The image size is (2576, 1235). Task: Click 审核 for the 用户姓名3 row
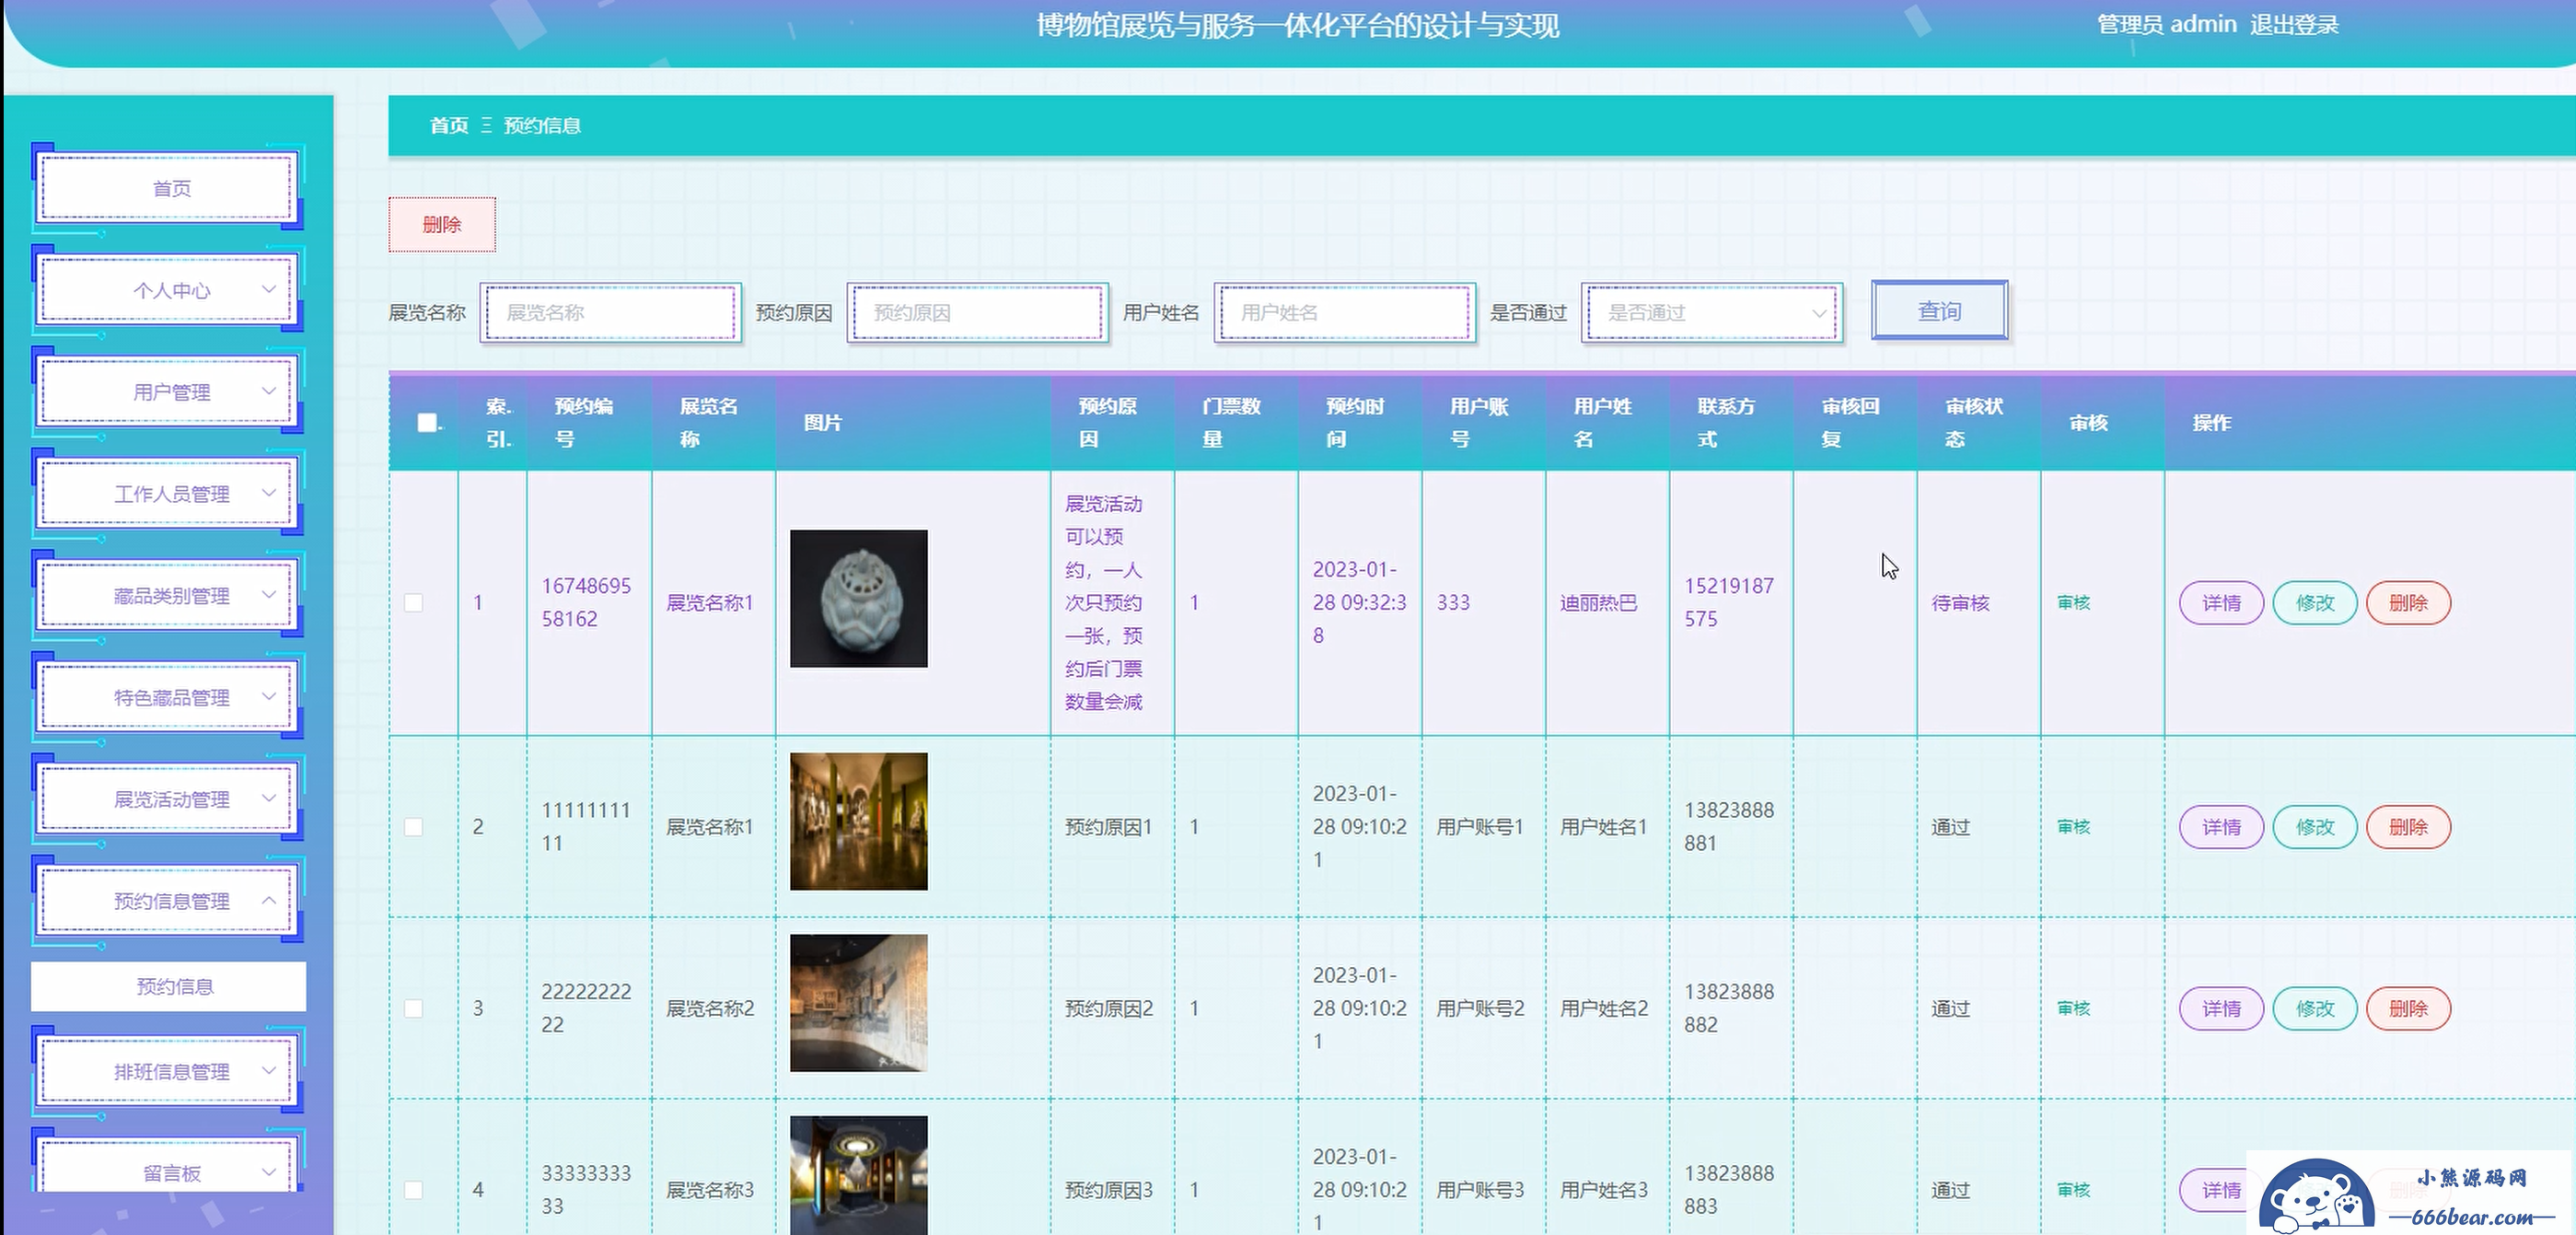click(x=2074, y=1190)
